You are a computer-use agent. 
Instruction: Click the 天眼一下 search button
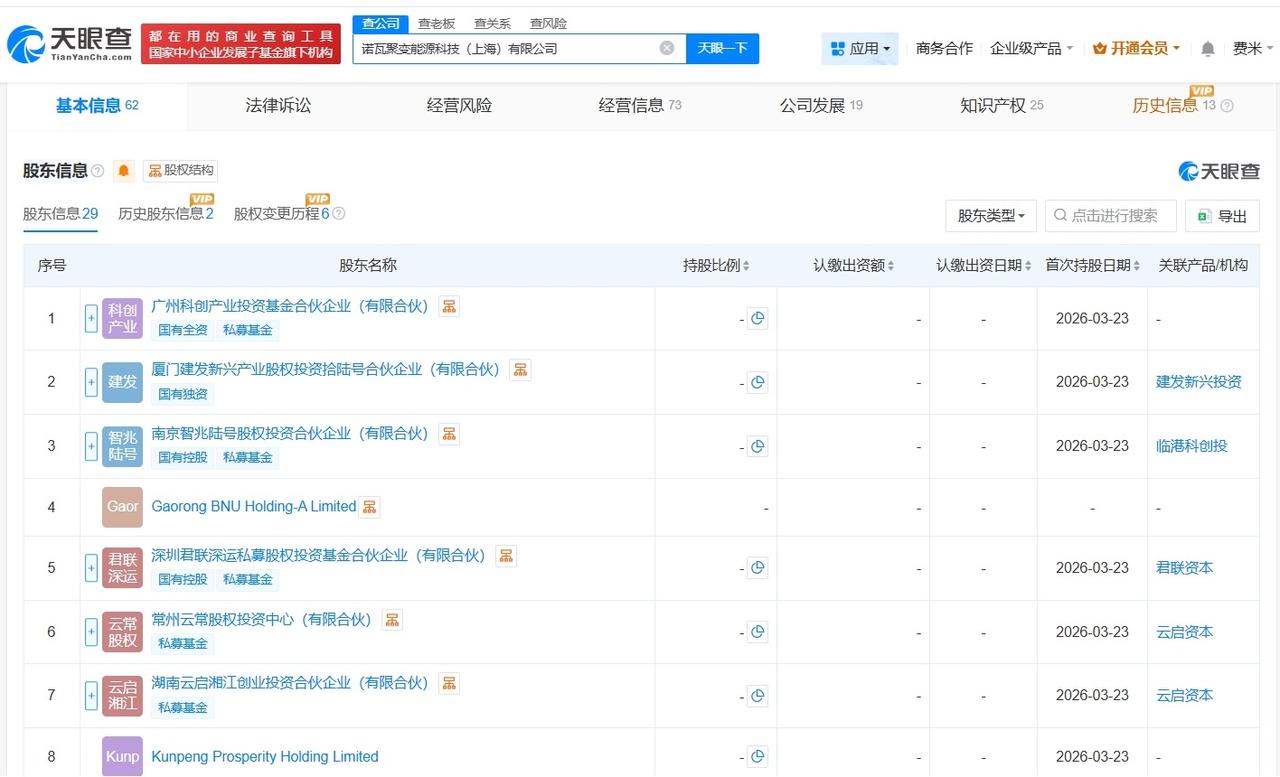click(x=723, y=48)
